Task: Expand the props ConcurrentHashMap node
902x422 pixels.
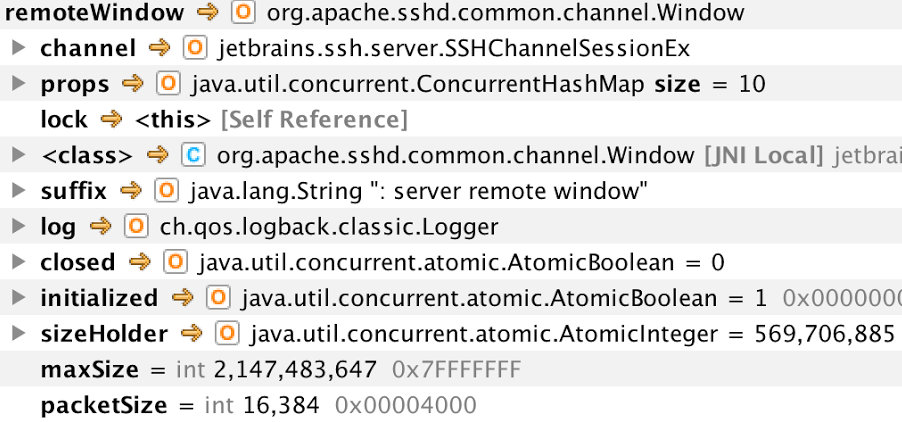Action: (x=18, y=83)
